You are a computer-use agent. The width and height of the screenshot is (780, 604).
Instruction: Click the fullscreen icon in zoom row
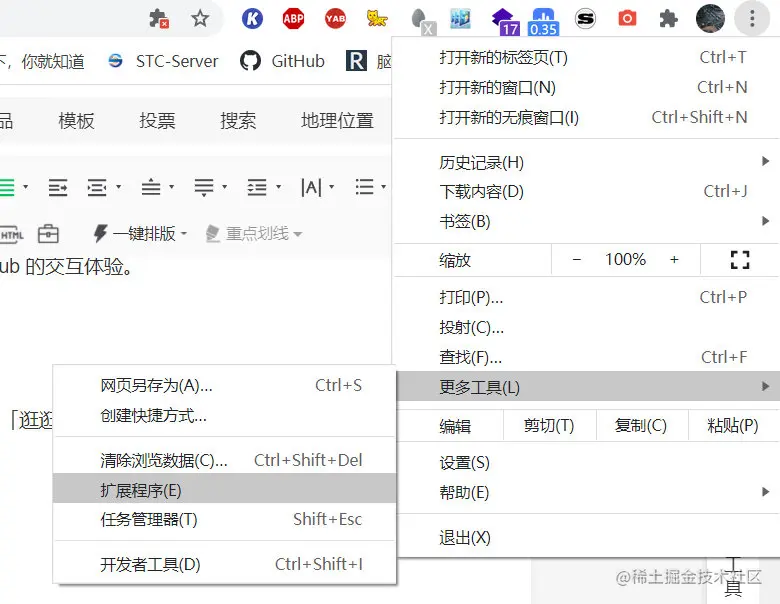(740, 260)
